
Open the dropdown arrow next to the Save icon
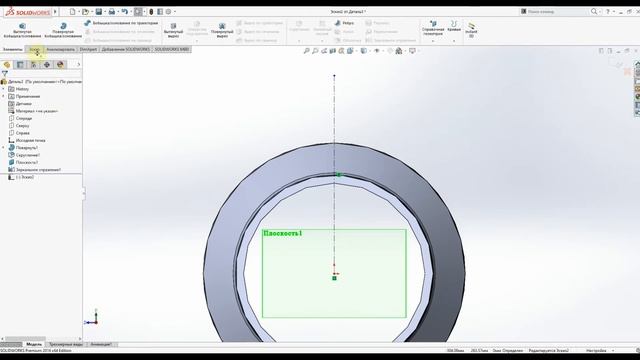point(104,12)
